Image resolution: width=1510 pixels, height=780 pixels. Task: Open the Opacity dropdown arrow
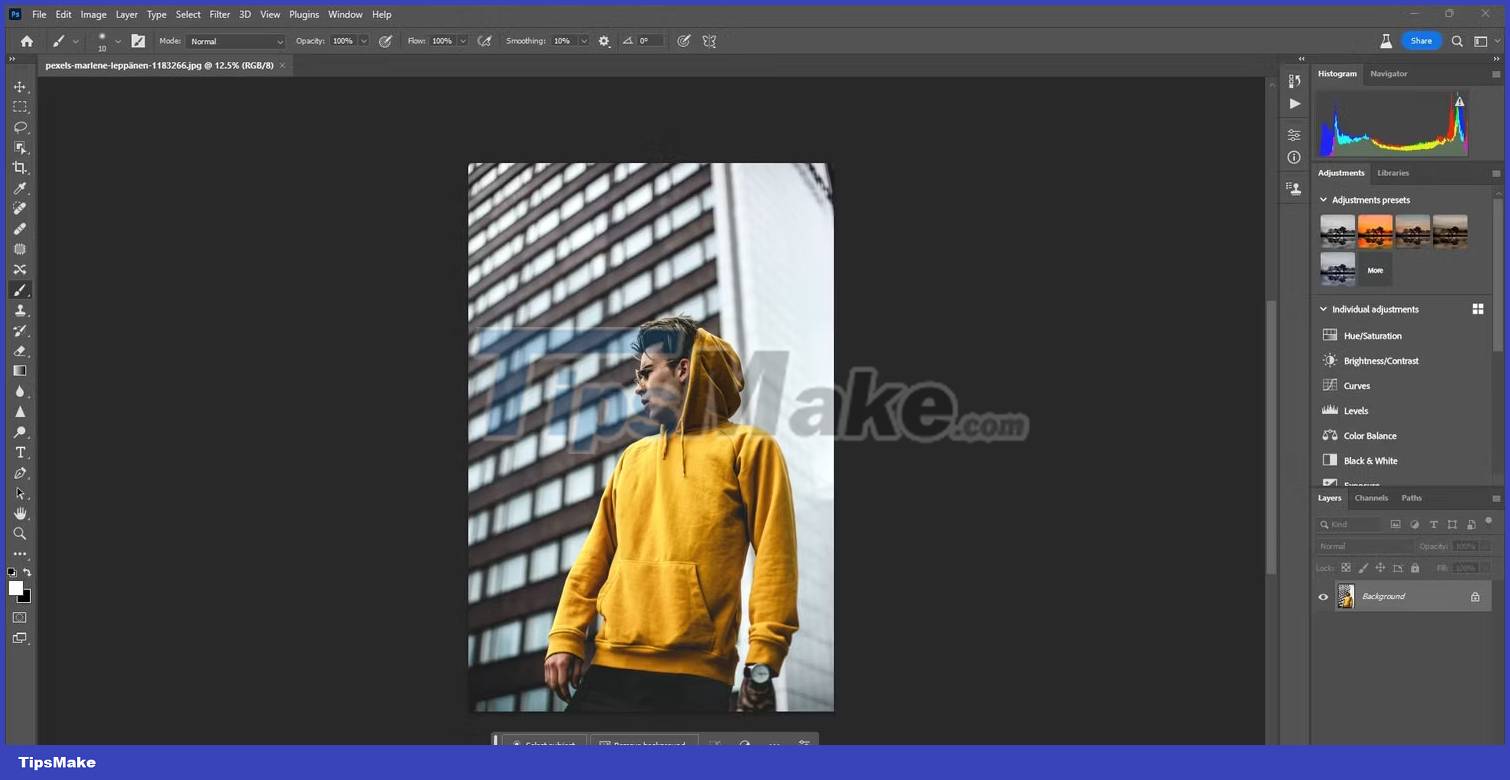click(x=363, y=41)
